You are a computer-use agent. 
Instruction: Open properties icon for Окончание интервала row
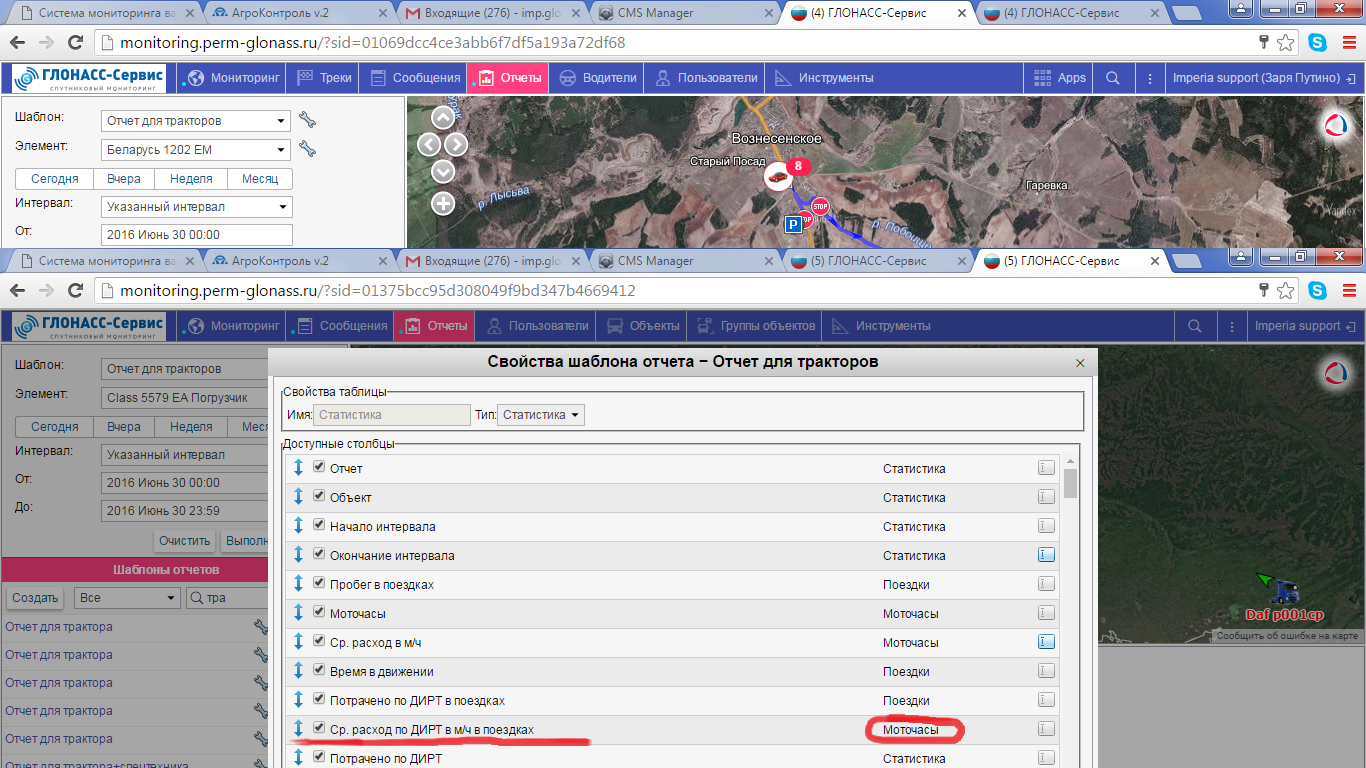coord(1046,555)
